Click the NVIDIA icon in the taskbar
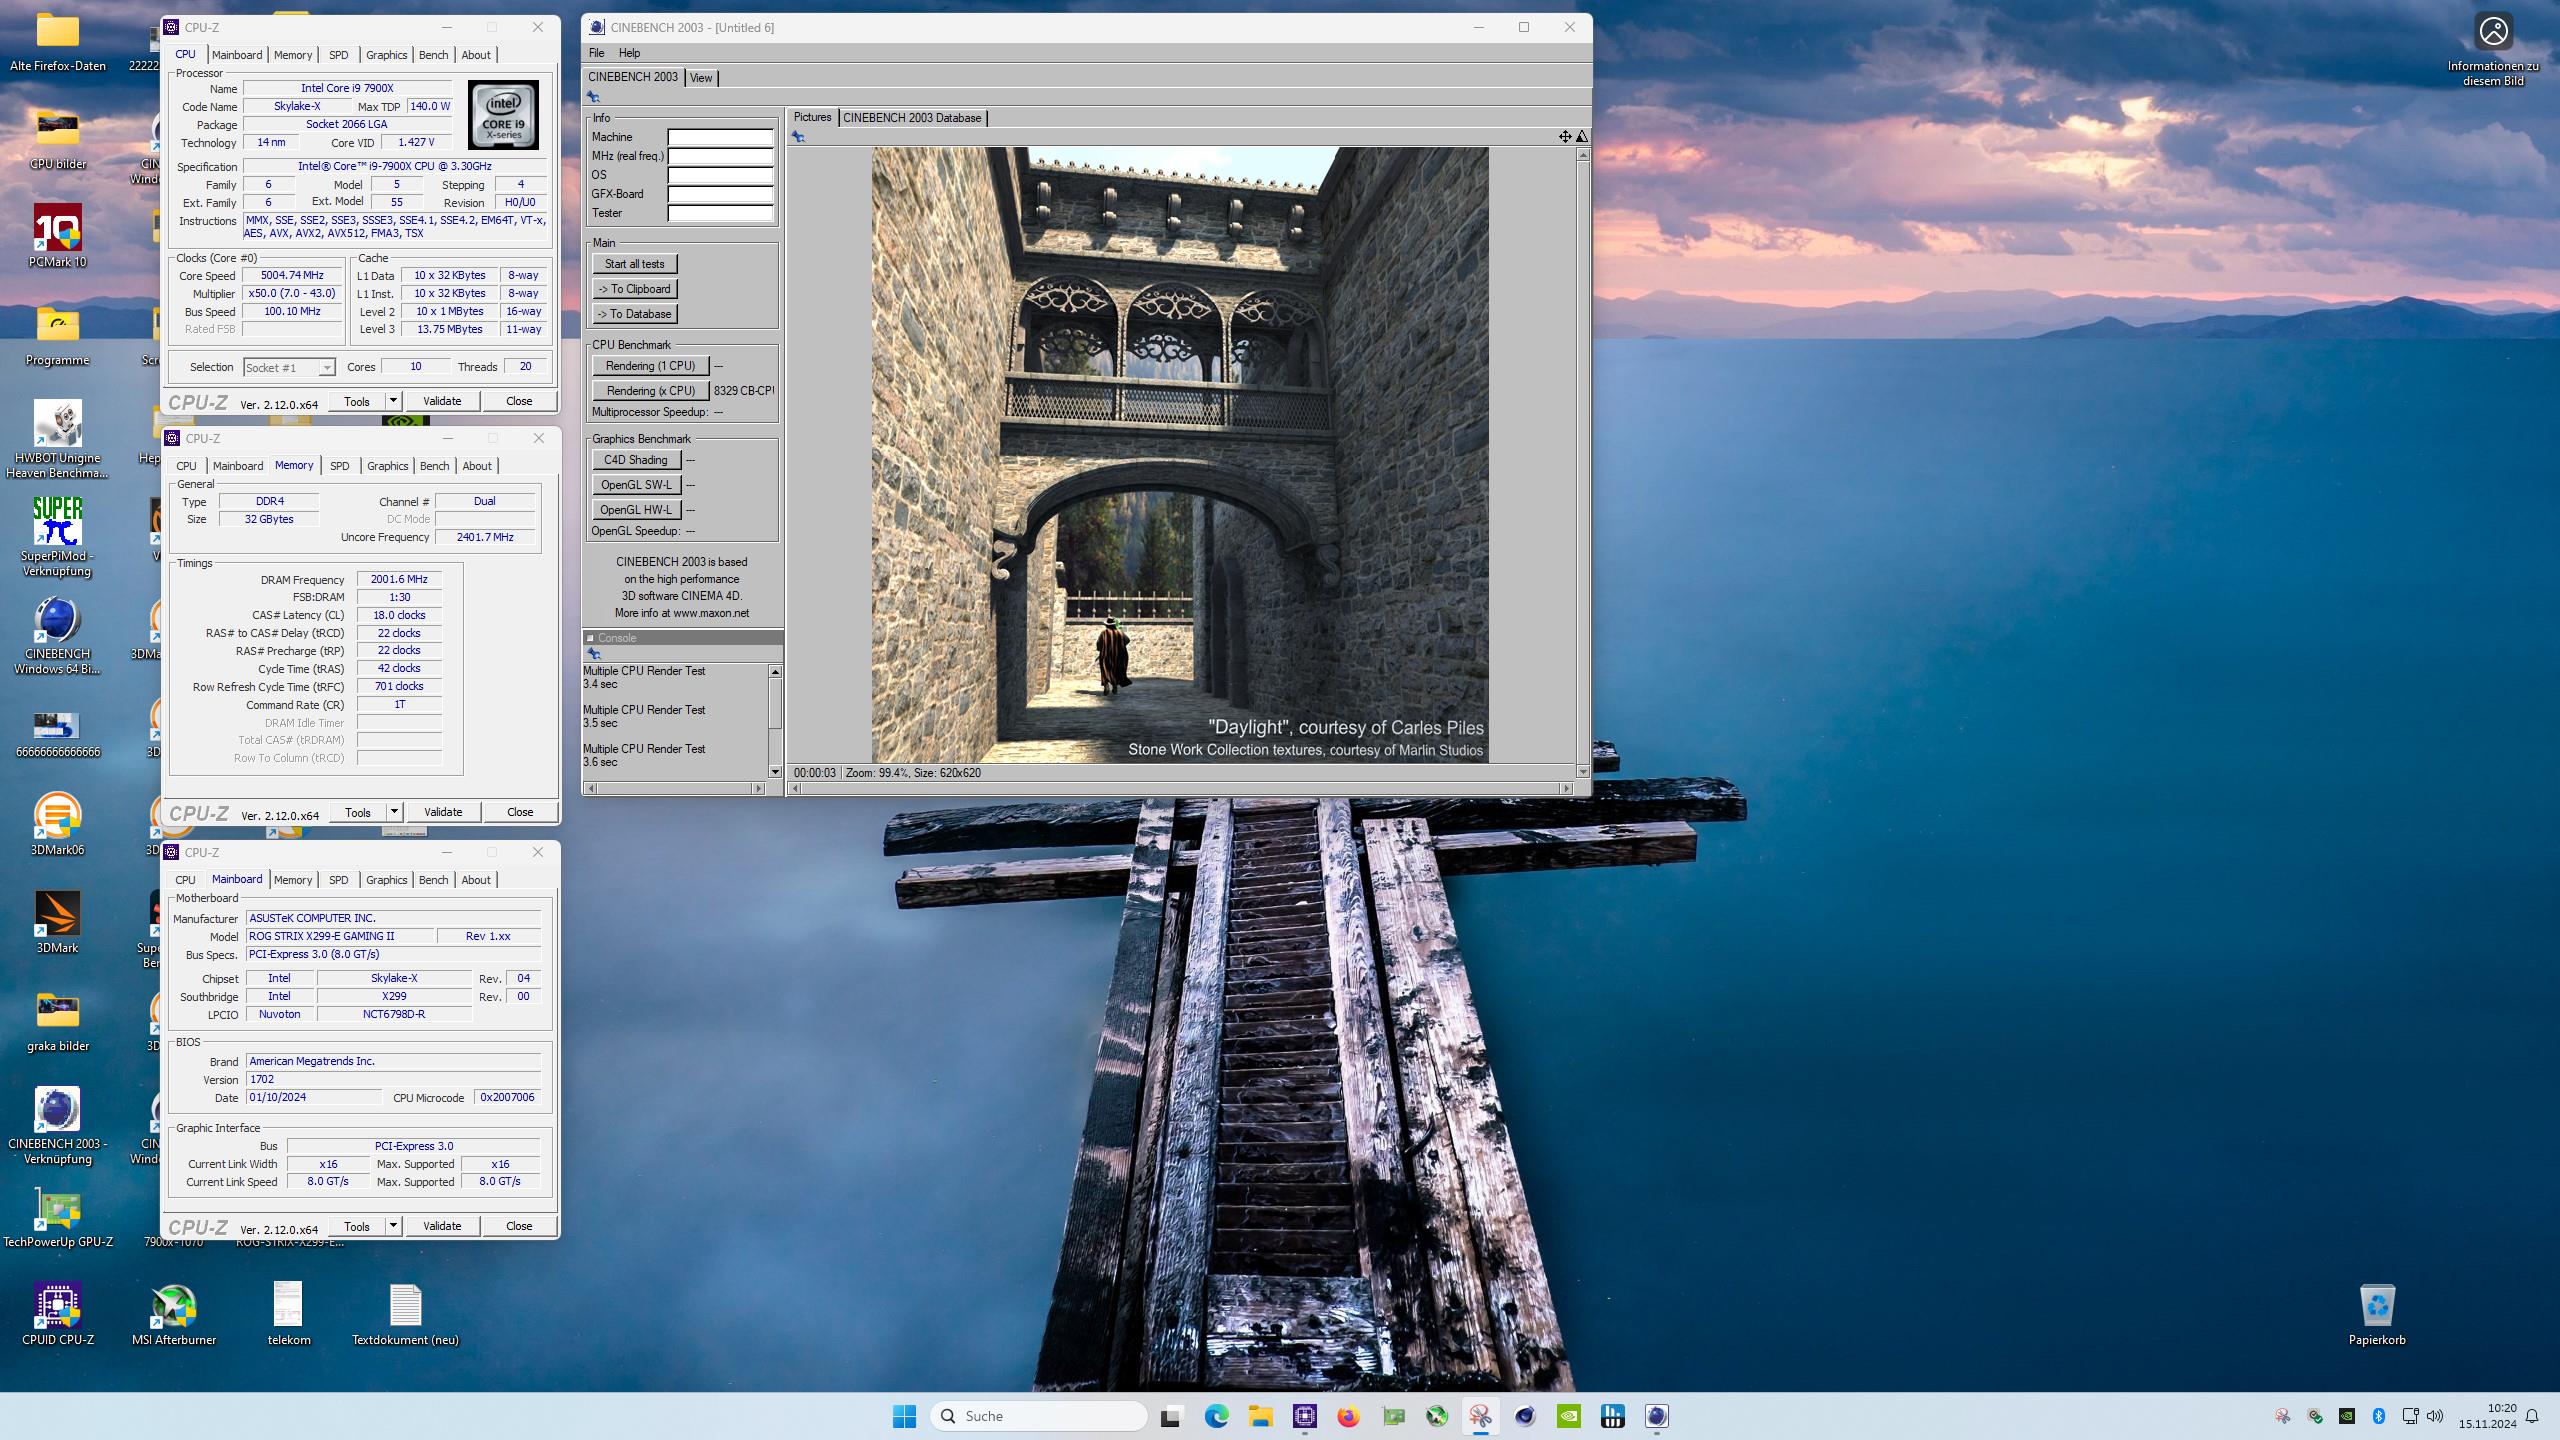Viewport: 2560px width, 1440px height. click(x=1569, y=1416)
